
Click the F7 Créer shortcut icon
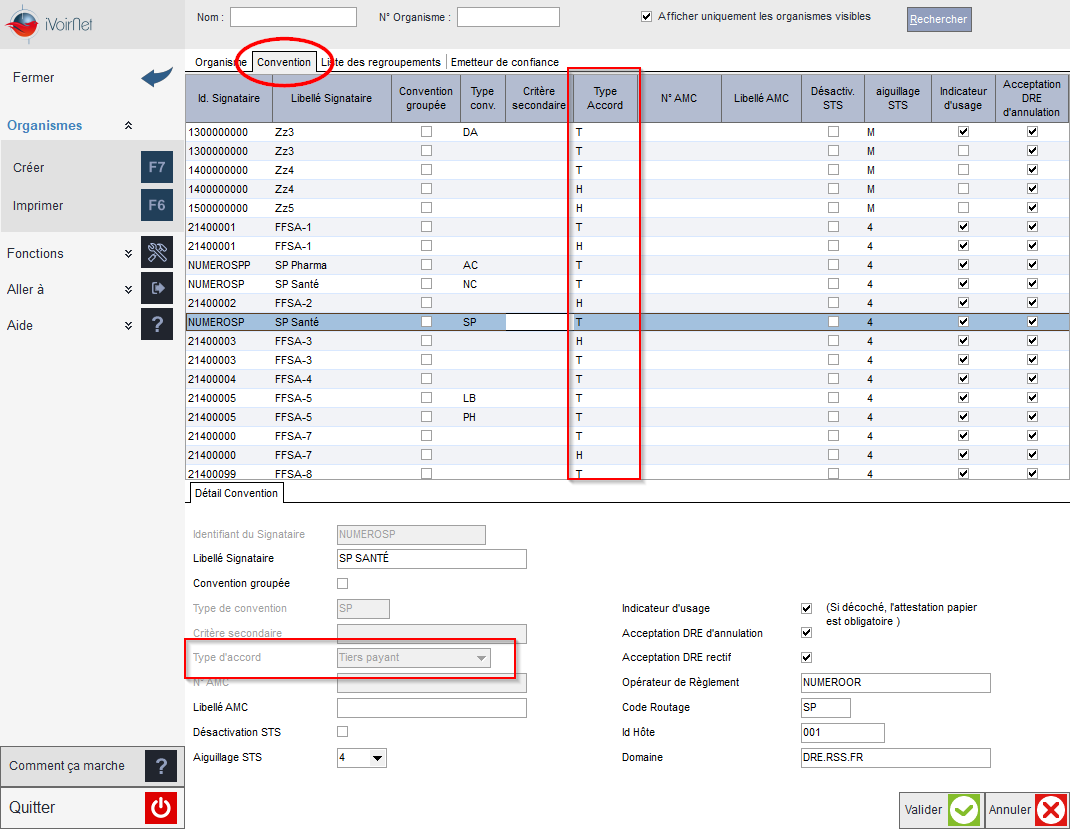157,167
